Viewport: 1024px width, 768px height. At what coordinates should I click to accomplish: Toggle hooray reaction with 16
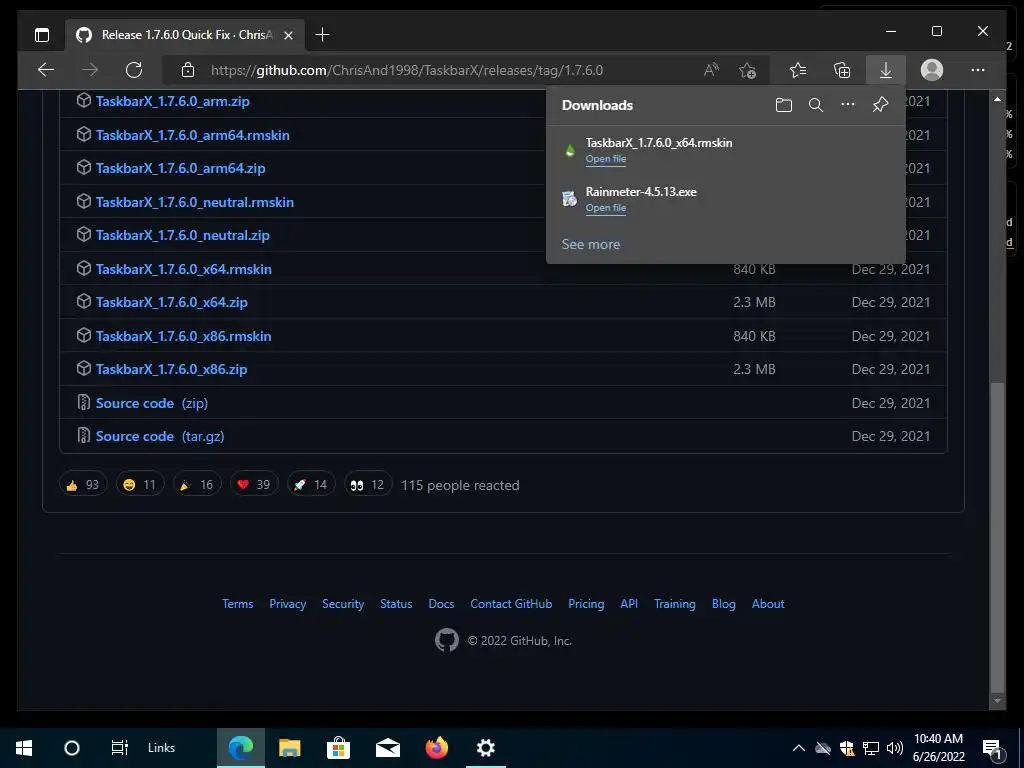[197, 485]
